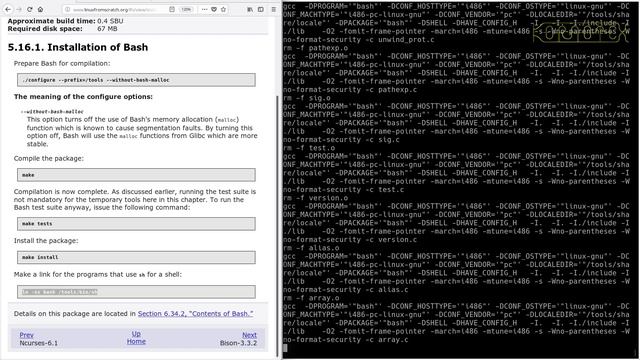Click 'rm -f alias.o' line in terminal
The image size is (640, 360).
[x=311, y=248]
